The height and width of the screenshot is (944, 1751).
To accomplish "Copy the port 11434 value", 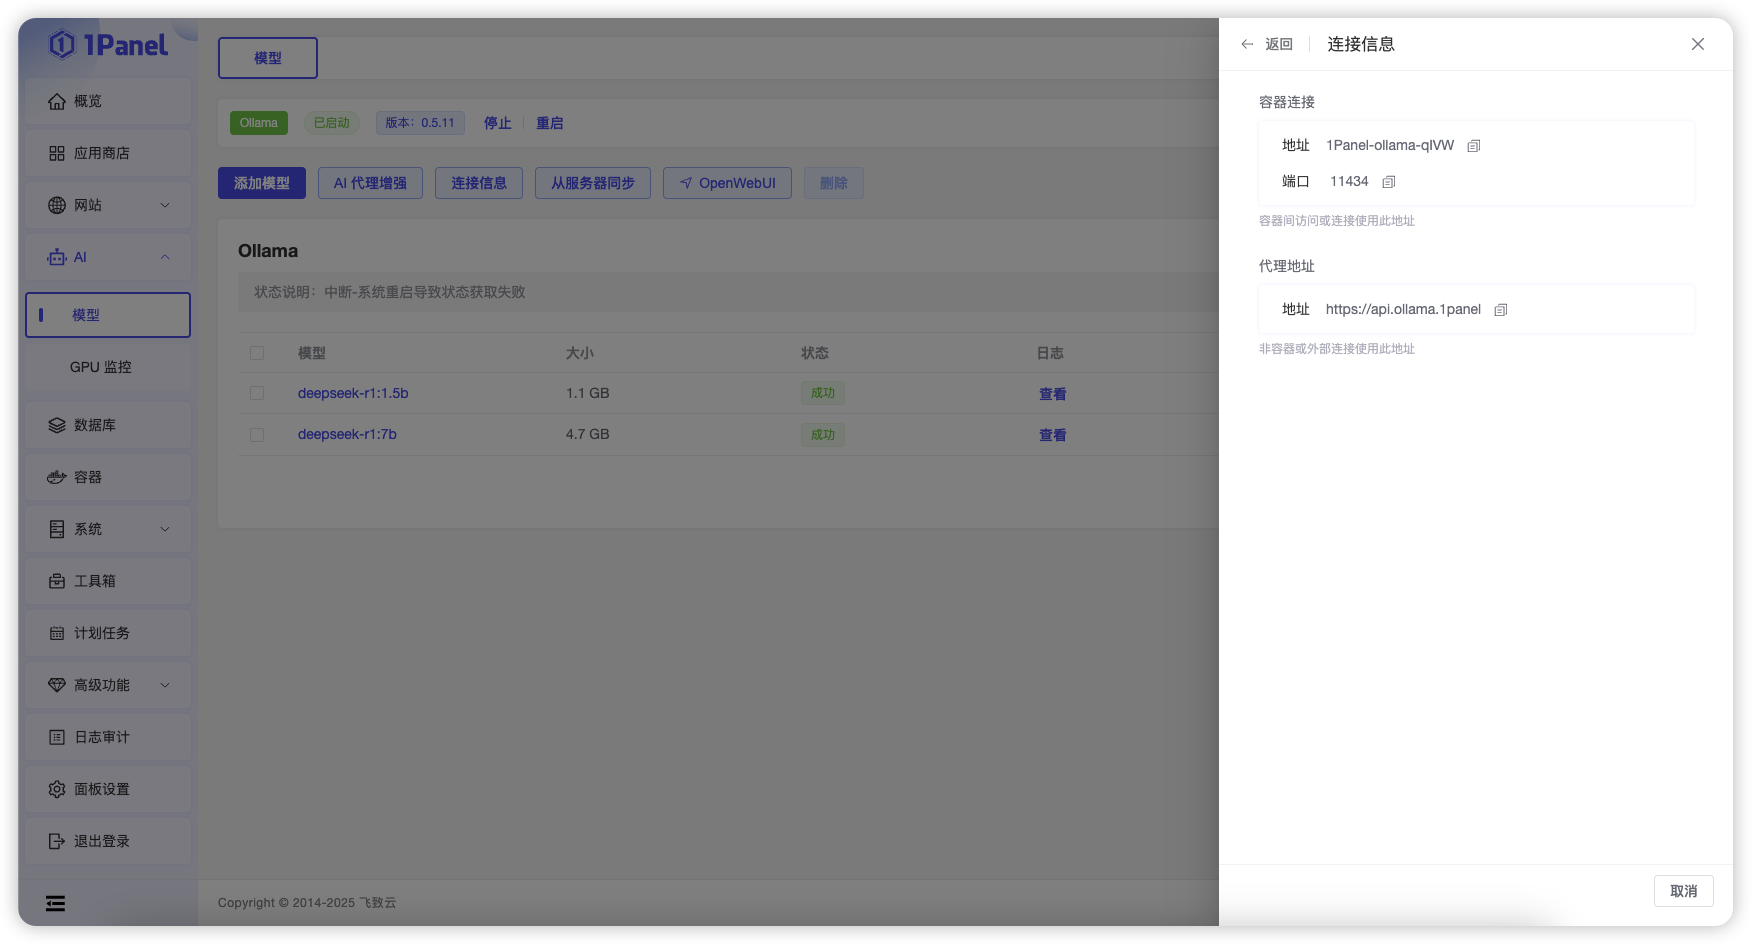I will (x=1388, y=182).
